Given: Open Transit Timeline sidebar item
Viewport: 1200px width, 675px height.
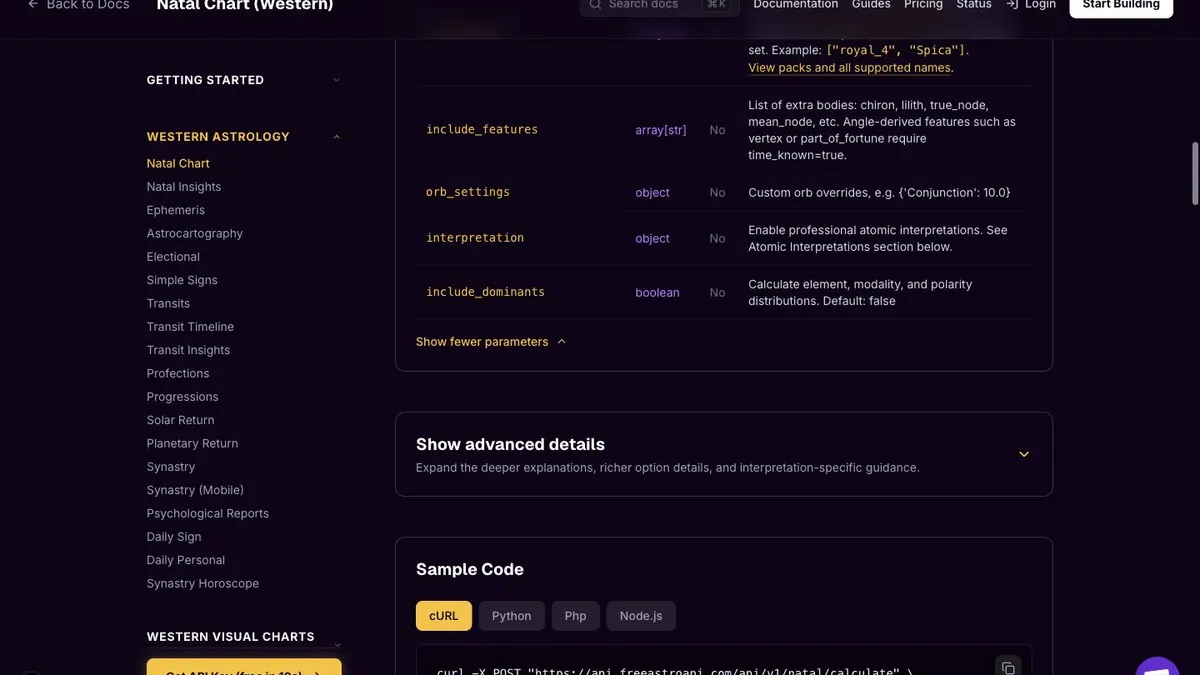Looking at the screenshot, I should coord(190,327).
